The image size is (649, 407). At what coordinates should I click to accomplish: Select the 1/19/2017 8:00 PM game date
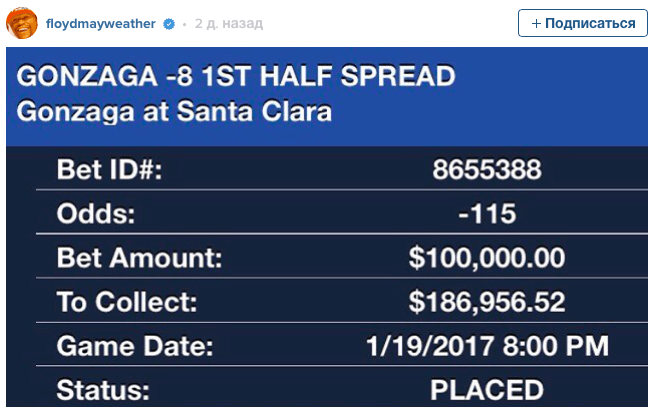(488, 346)
